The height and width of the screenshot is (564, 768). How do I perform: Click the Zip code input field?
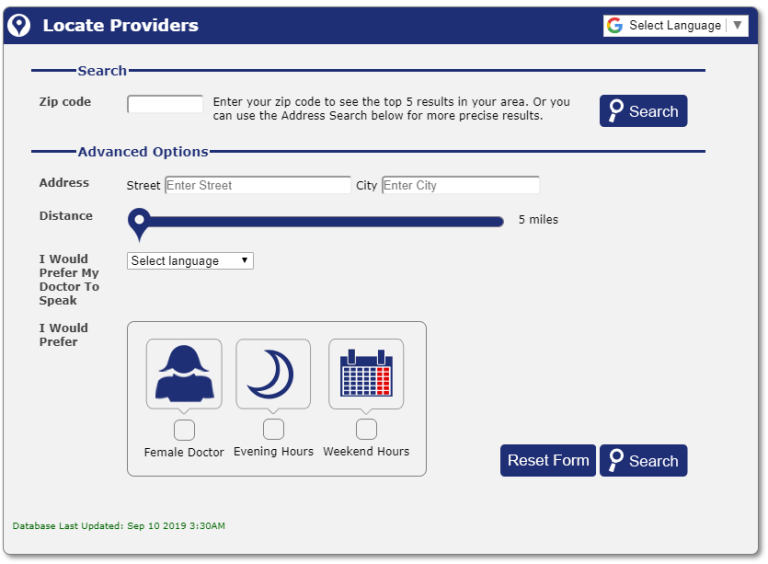(165, 104)
